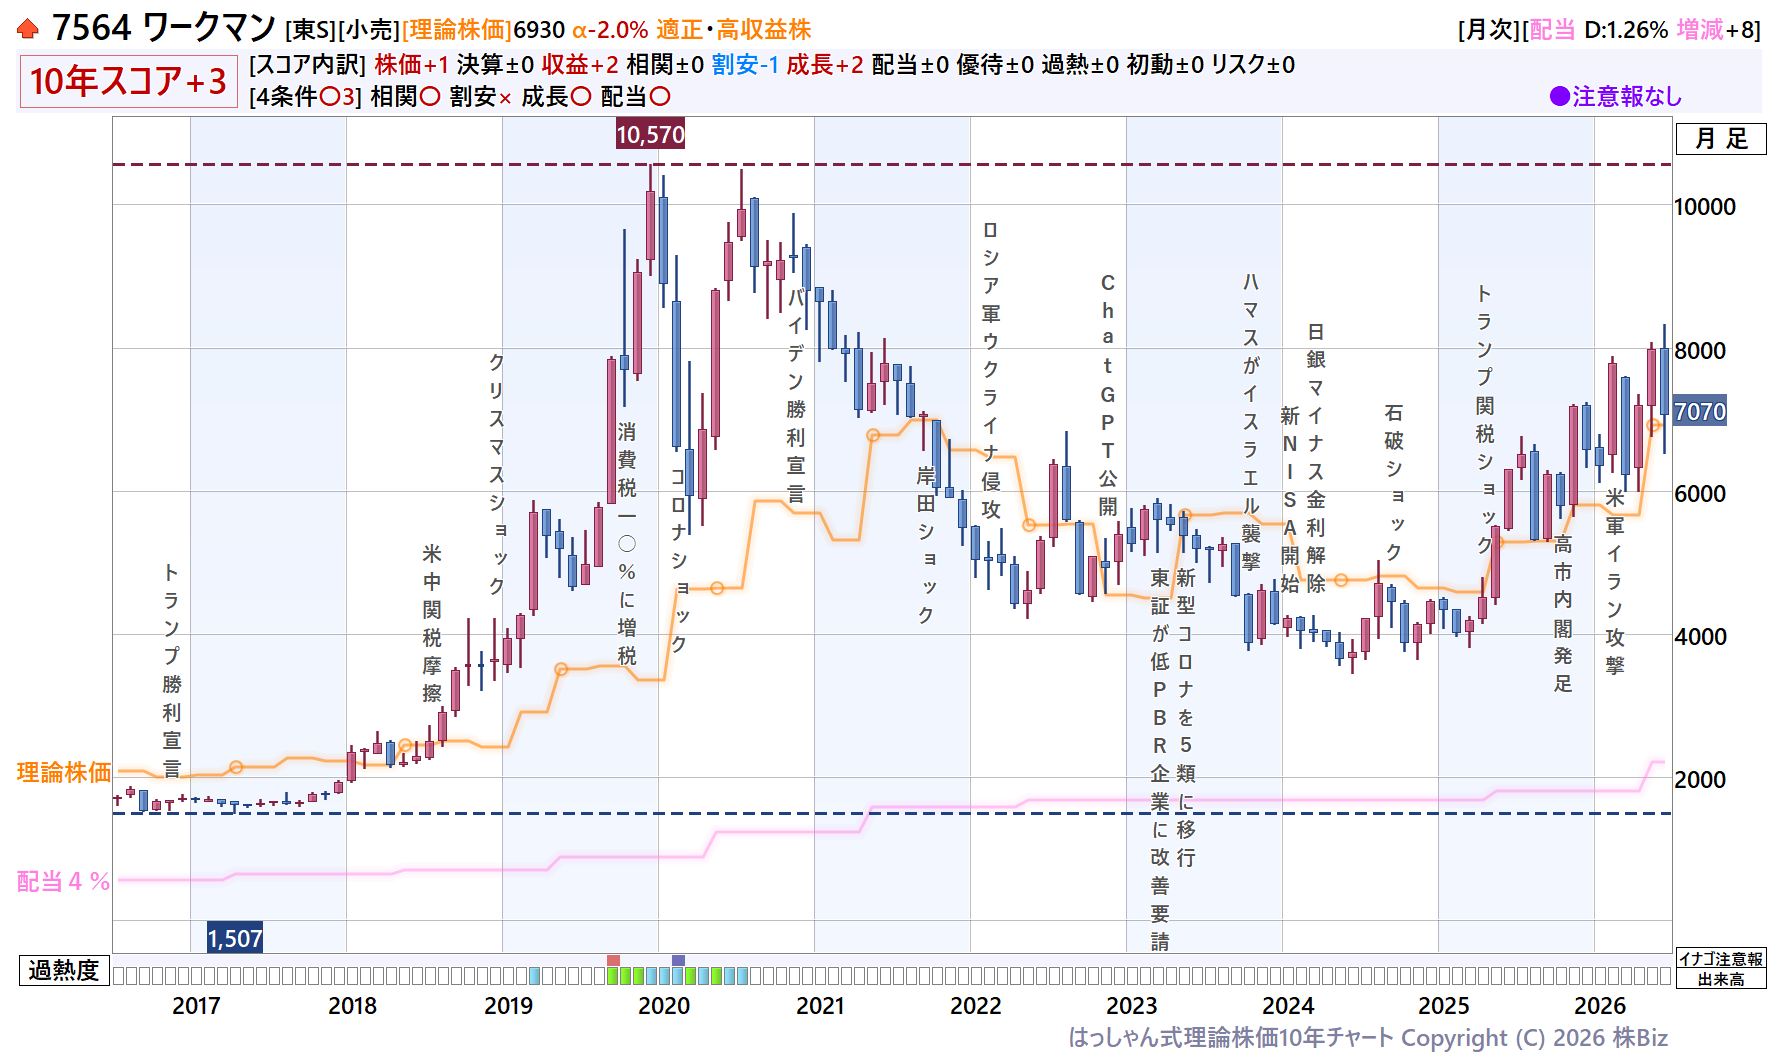This screenshot has height=1054, width=1780.
Task: Click the 2000 price axis label
Action: click(x=1700, y=780)
